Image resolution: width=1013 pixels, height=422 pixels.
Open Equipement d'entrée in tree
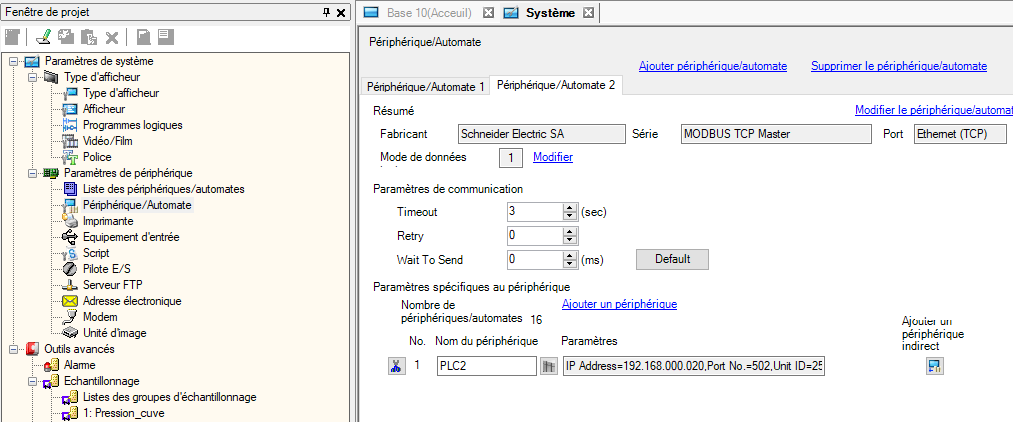pos(131,237)
